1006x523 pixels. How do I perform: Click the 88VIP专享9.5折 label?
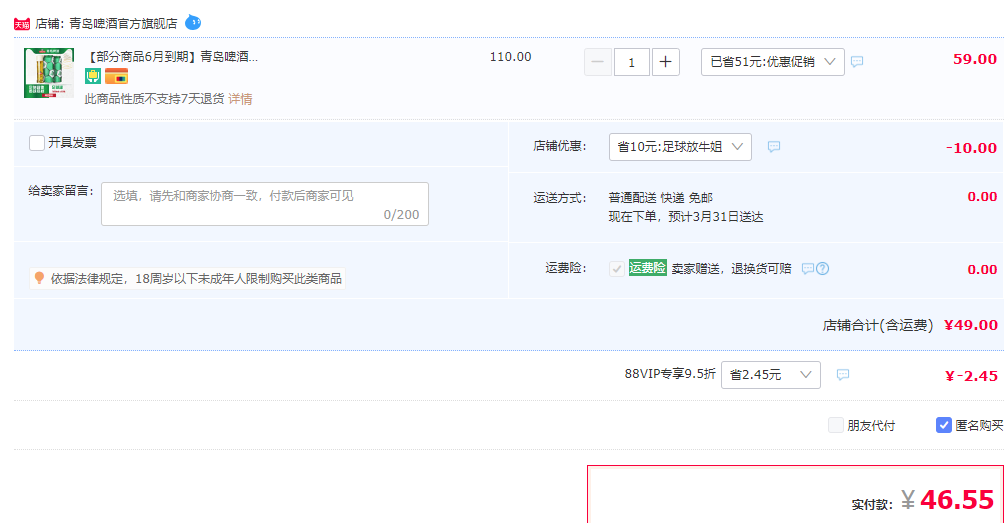point(670,373)
